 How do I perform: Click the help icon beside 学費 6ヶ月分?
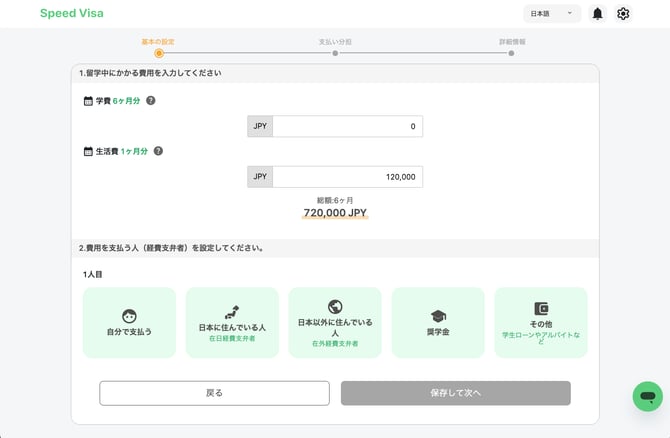(x=151, y=100)
